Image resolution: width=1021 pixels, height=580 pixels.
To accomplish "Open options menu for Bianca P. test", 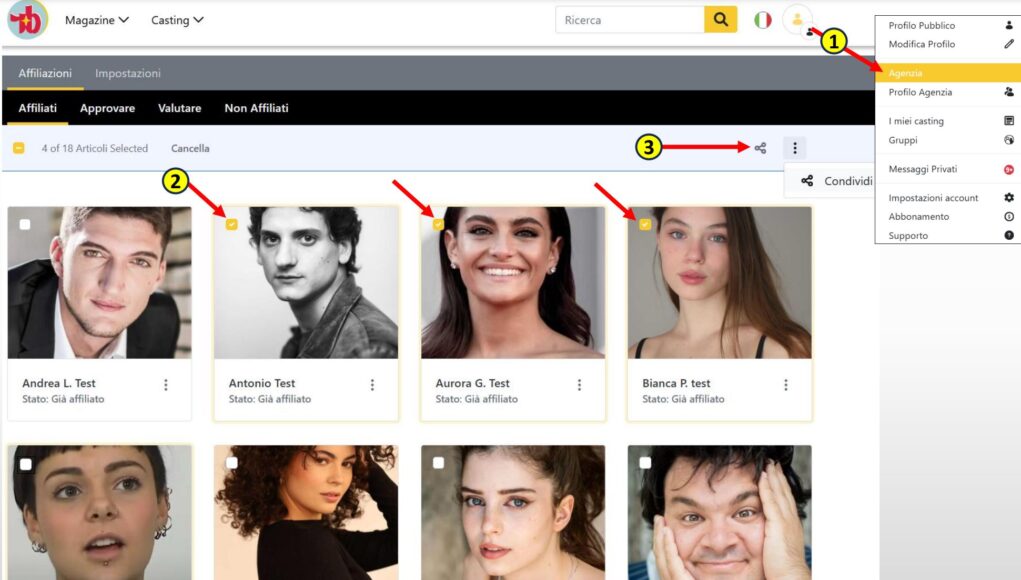I will click(x=786, y=385).
